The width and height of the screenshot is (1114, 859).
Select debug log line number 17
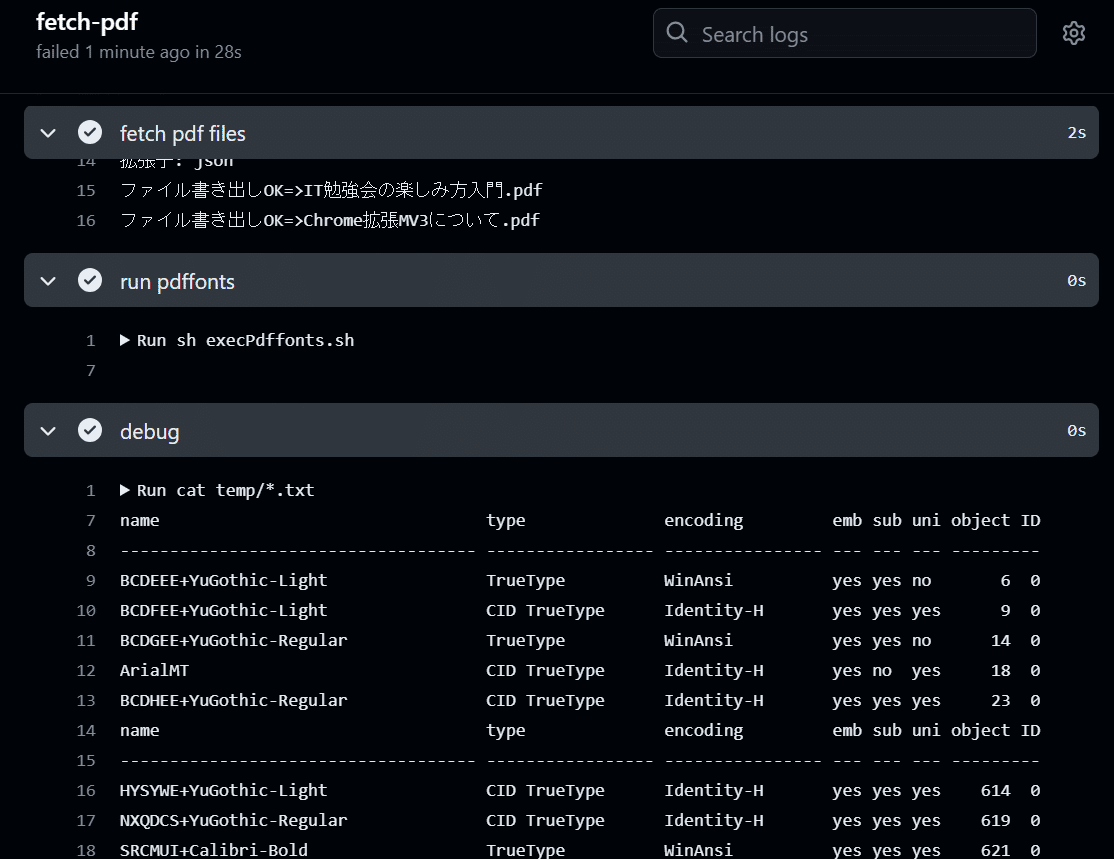(x=86, y=821)
